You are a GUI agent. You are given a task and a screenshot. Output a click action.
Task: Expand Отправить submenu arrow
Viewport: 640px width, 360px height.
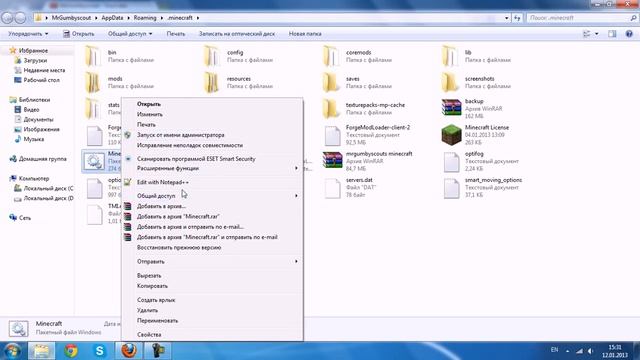point(296,261)
